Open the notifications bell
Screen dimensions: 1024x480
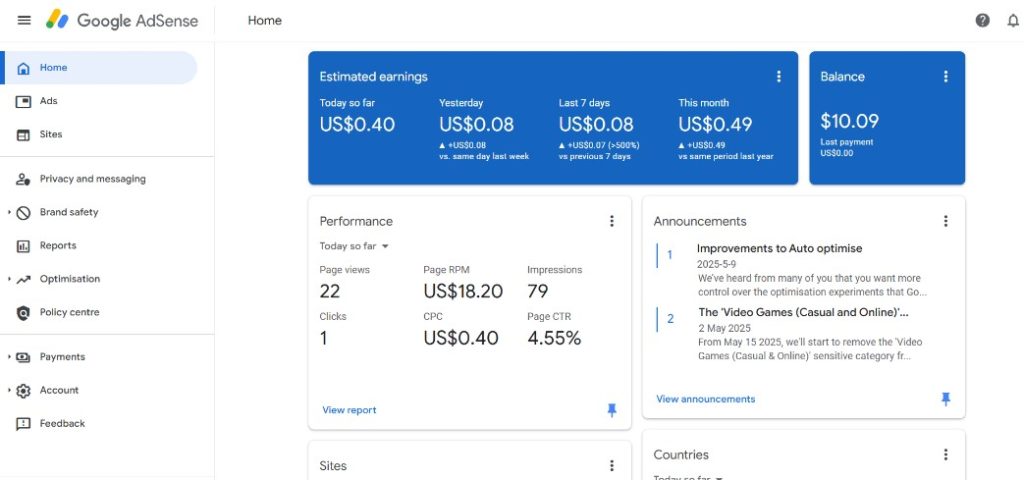[x=1011, y=20]
